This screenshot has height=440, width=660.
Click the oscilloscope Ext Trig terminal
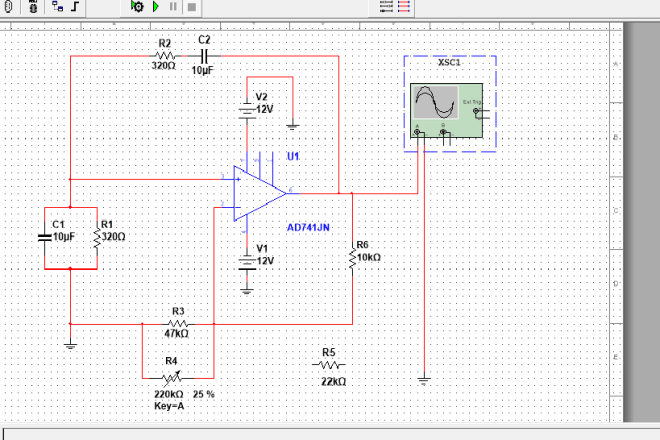point(476,111)
